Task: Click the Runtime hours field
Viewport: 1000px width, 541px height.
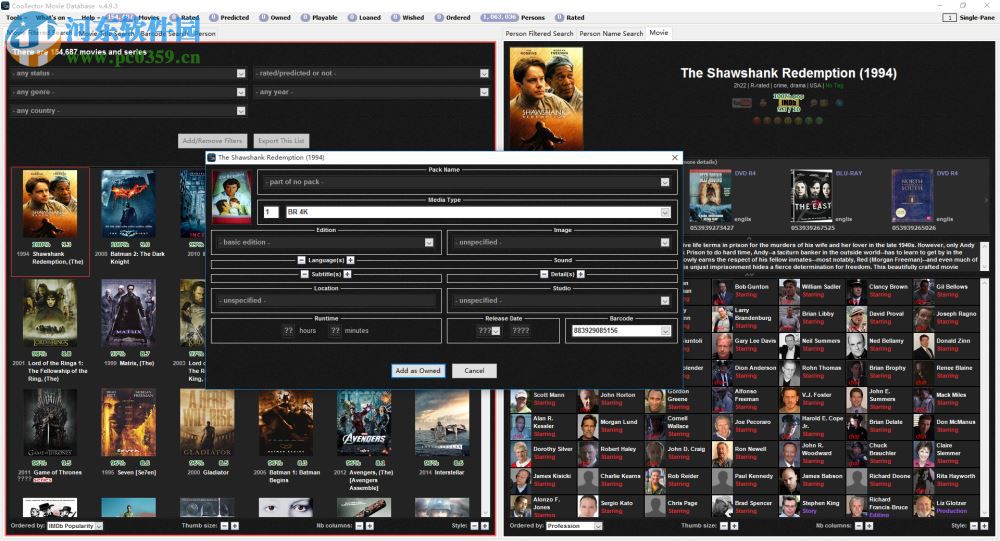Action: (x=288, y=330)
